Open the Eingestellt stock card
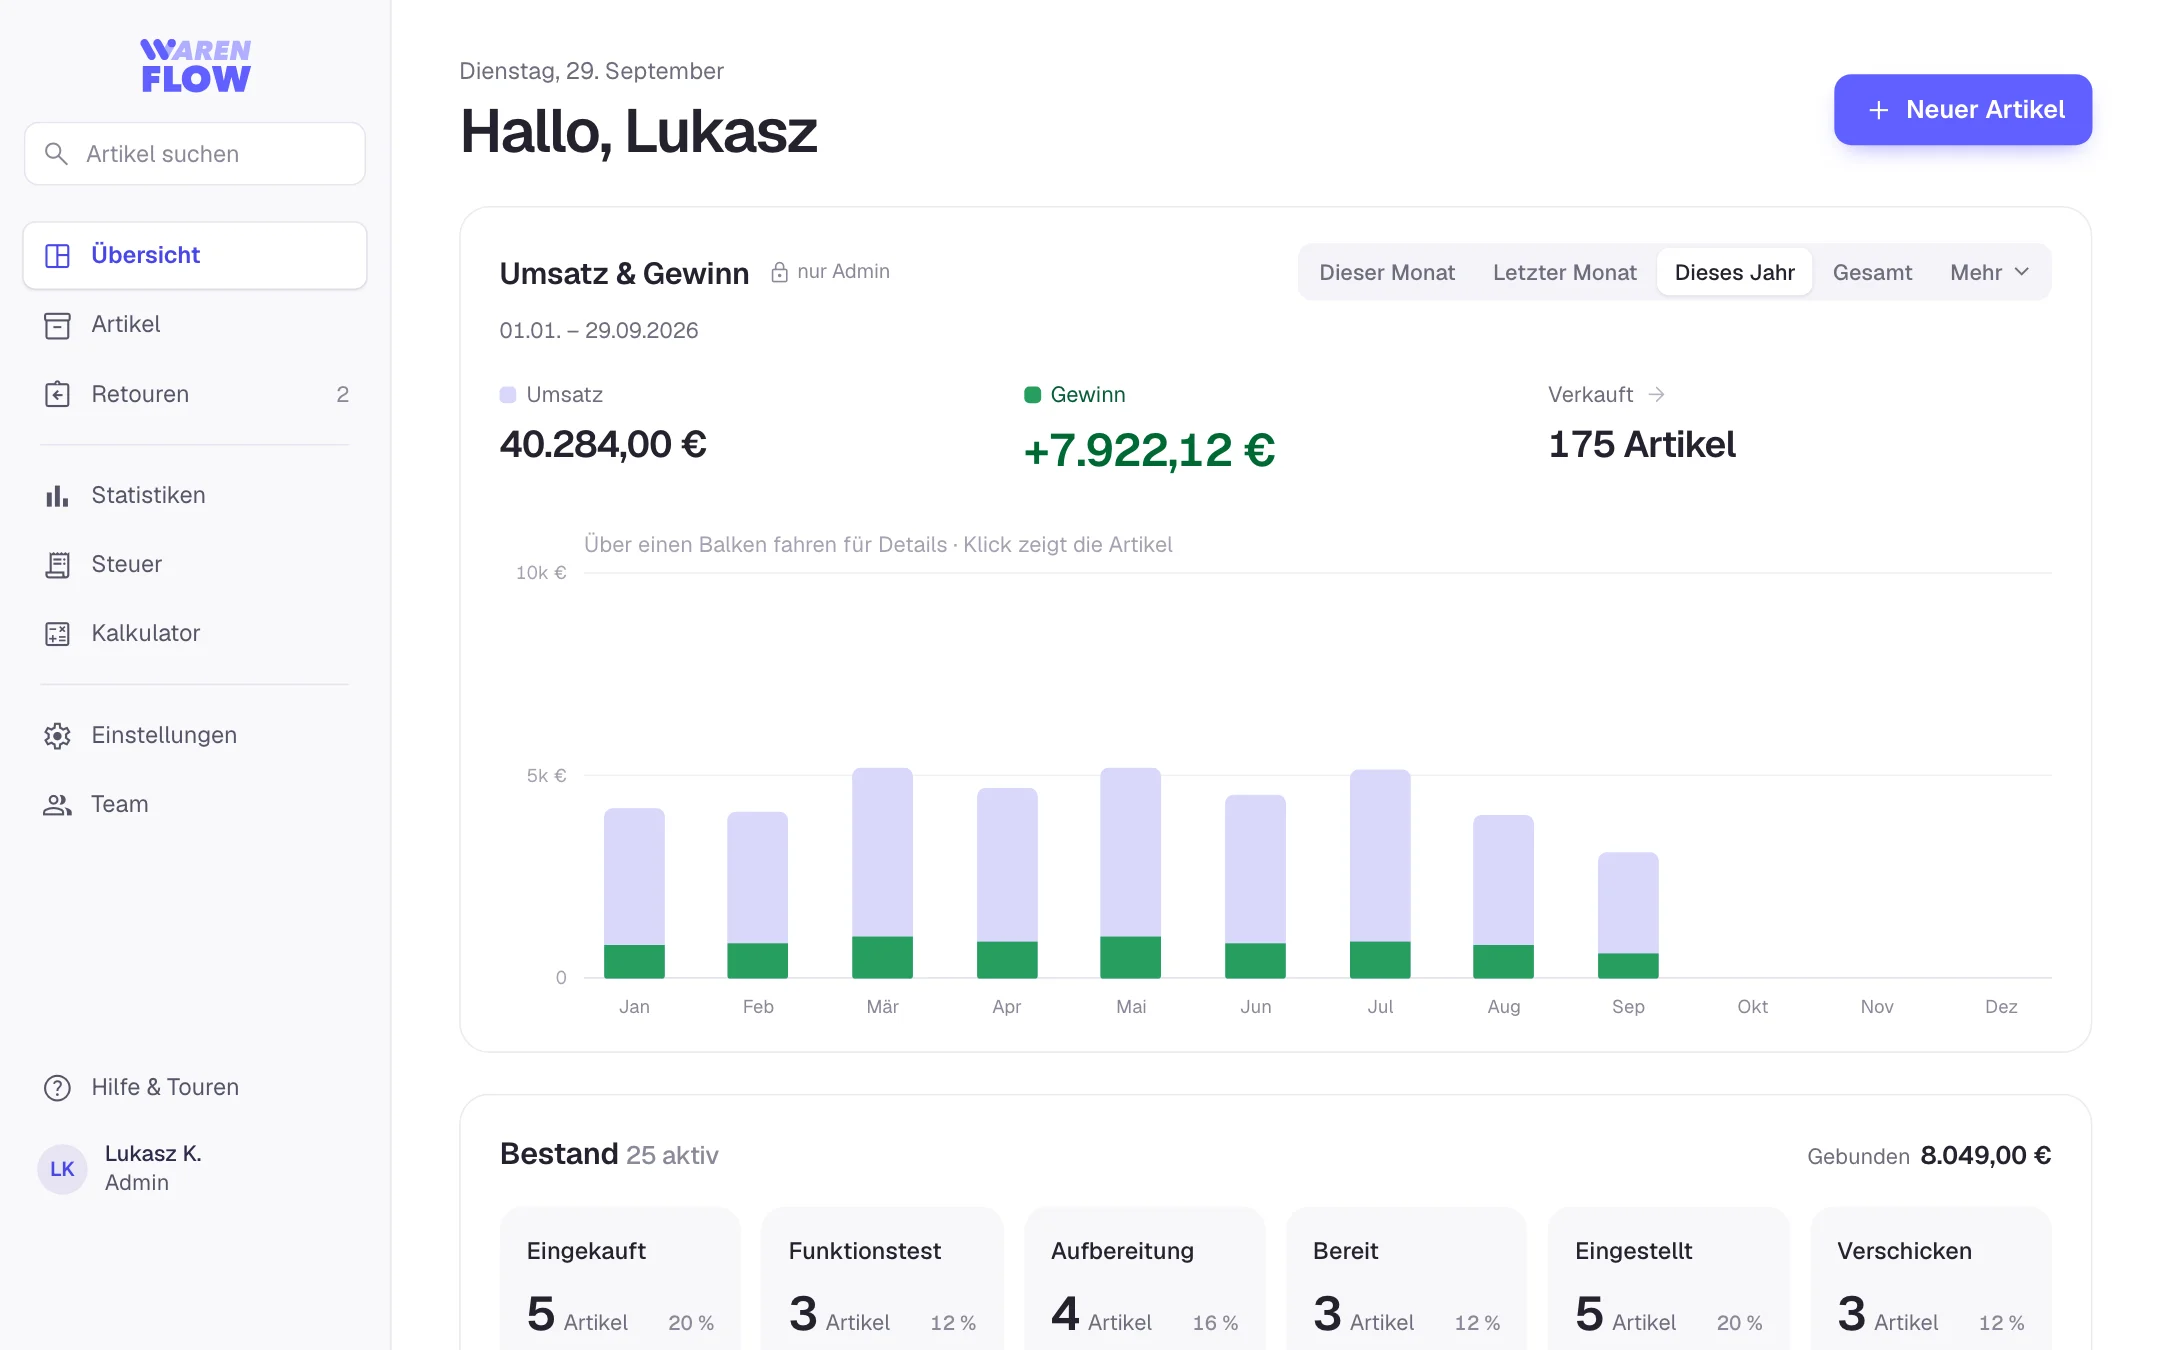 (1668, 1280)
